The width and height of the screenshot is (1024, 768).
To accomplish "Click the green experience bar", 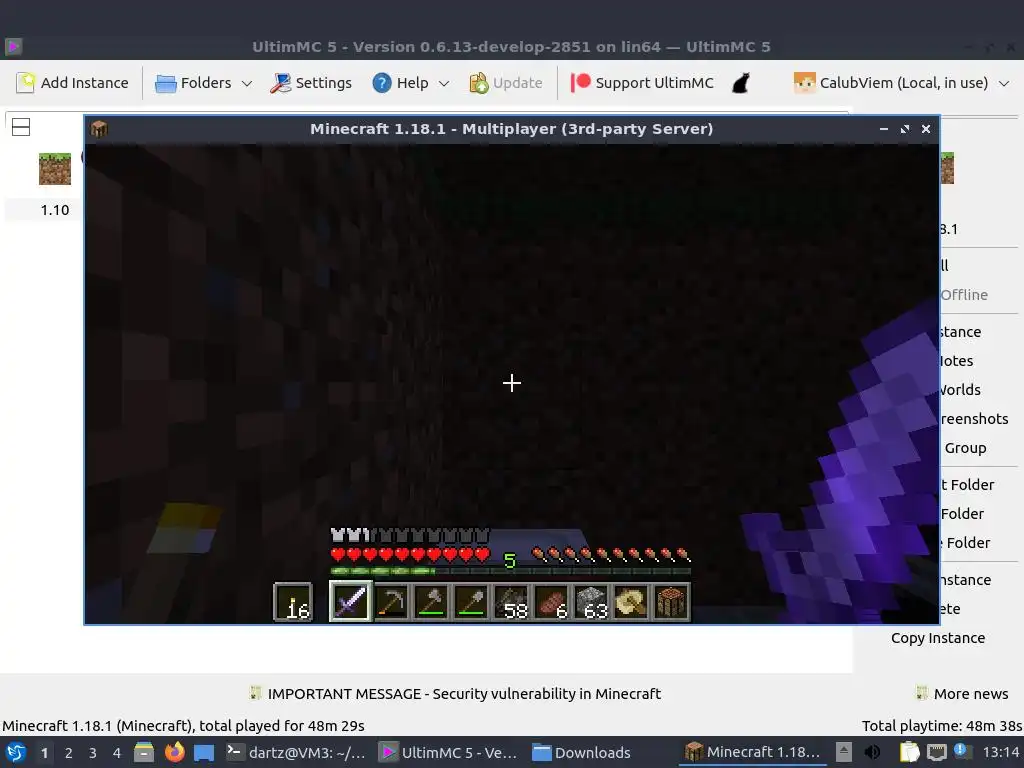I will click(x=510, y=571).
